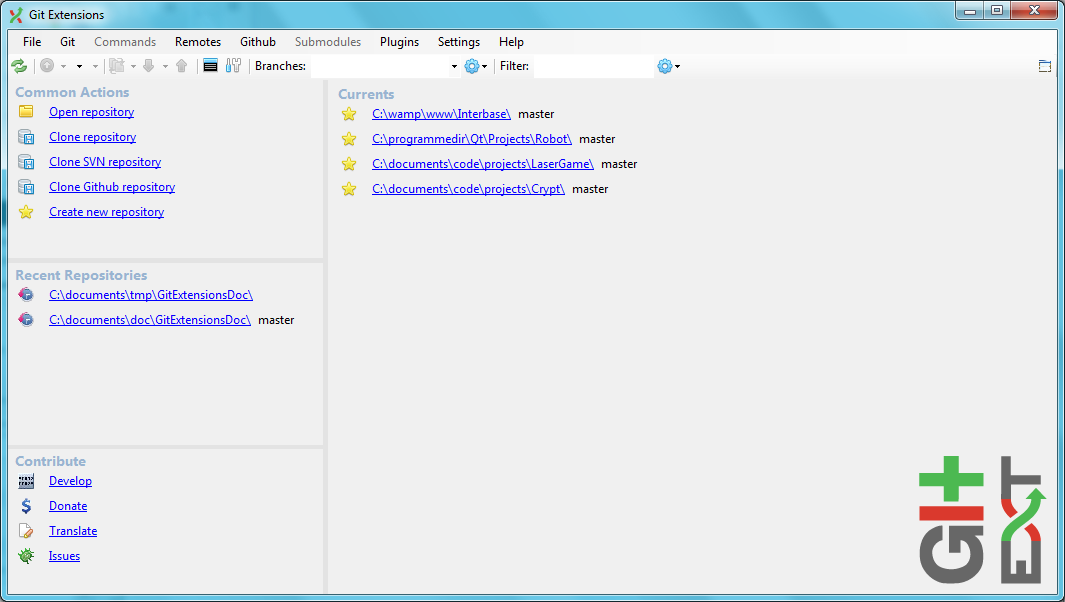This screenshot has height=602, width=1065.
Task: Click the grey circular toolbar button beside Refresh
Action: point(47,66)
